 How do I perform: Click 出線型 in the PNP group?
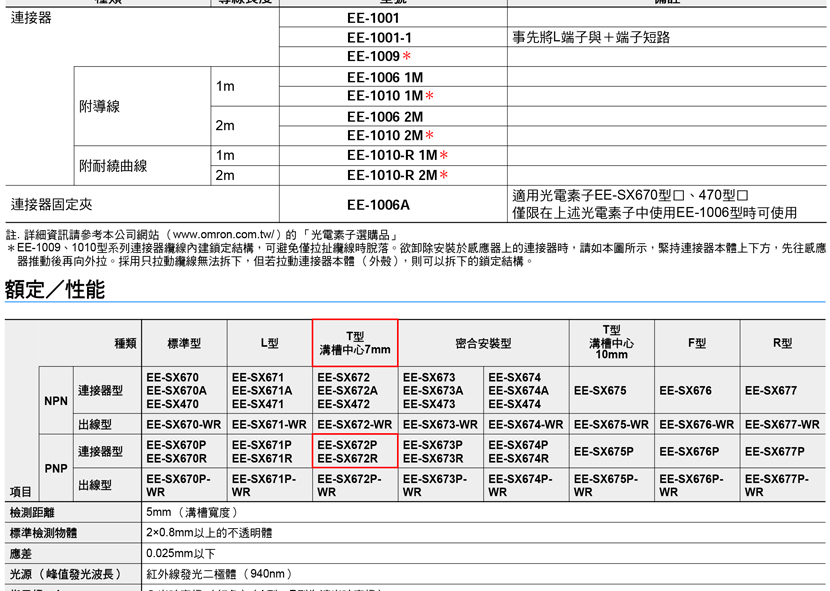click(95, 485)
